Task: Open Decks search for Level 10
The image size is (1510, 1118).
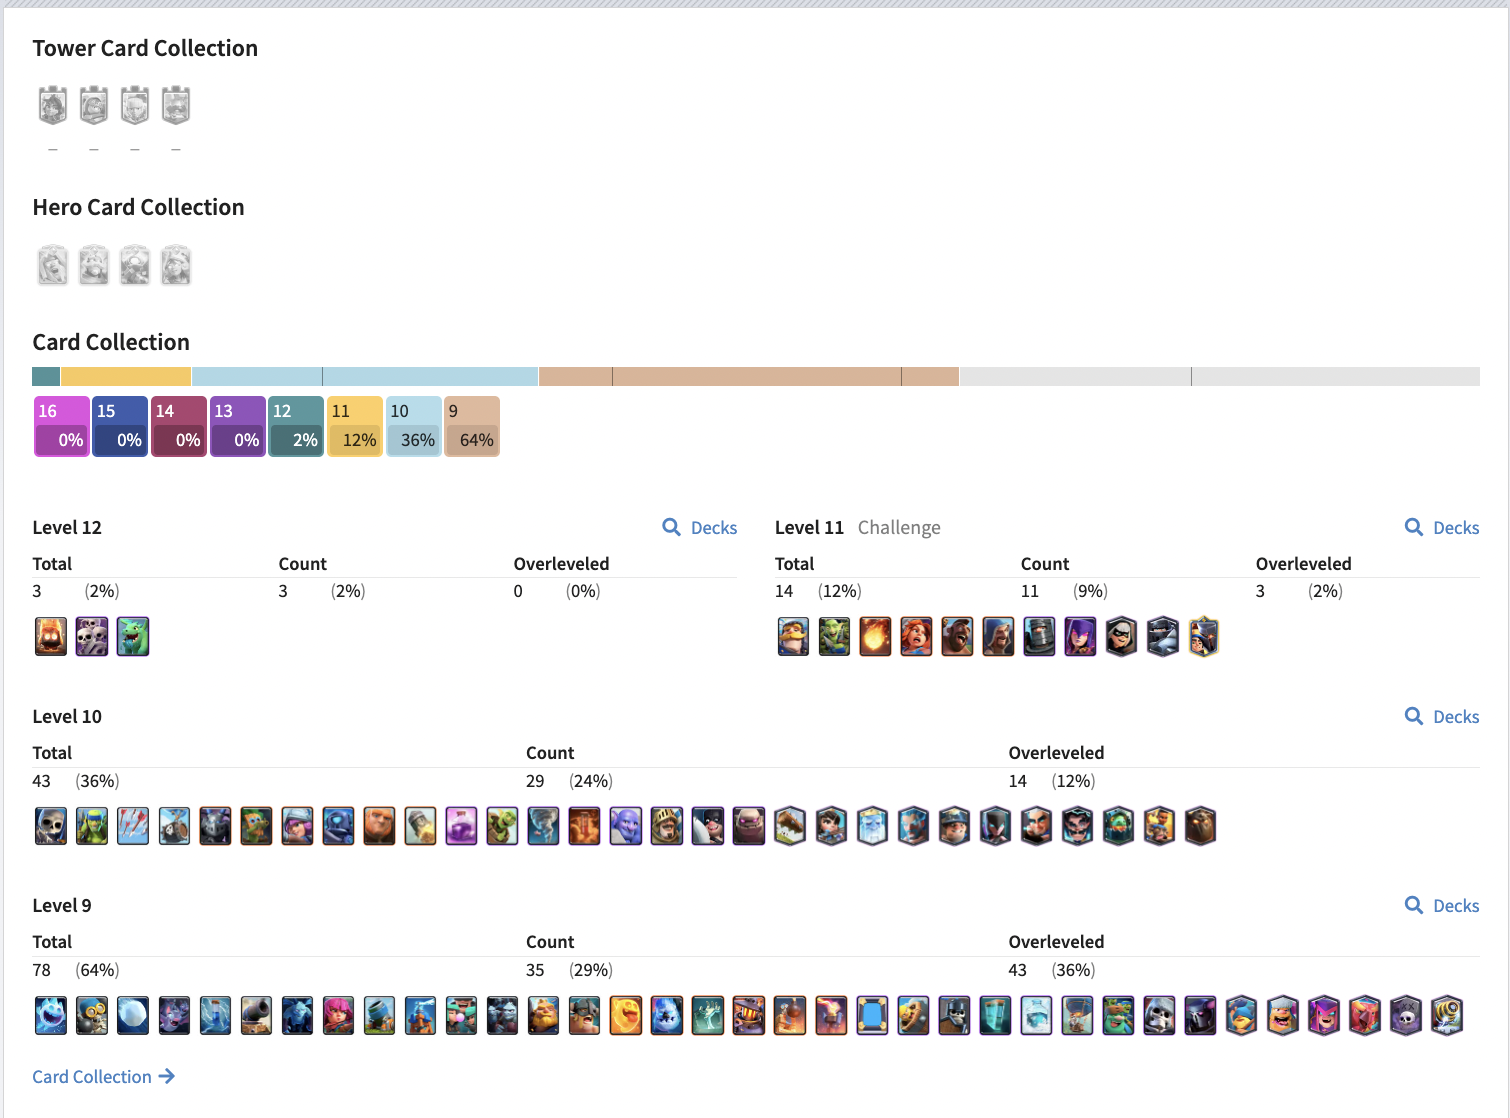Action: (1442, 716)
